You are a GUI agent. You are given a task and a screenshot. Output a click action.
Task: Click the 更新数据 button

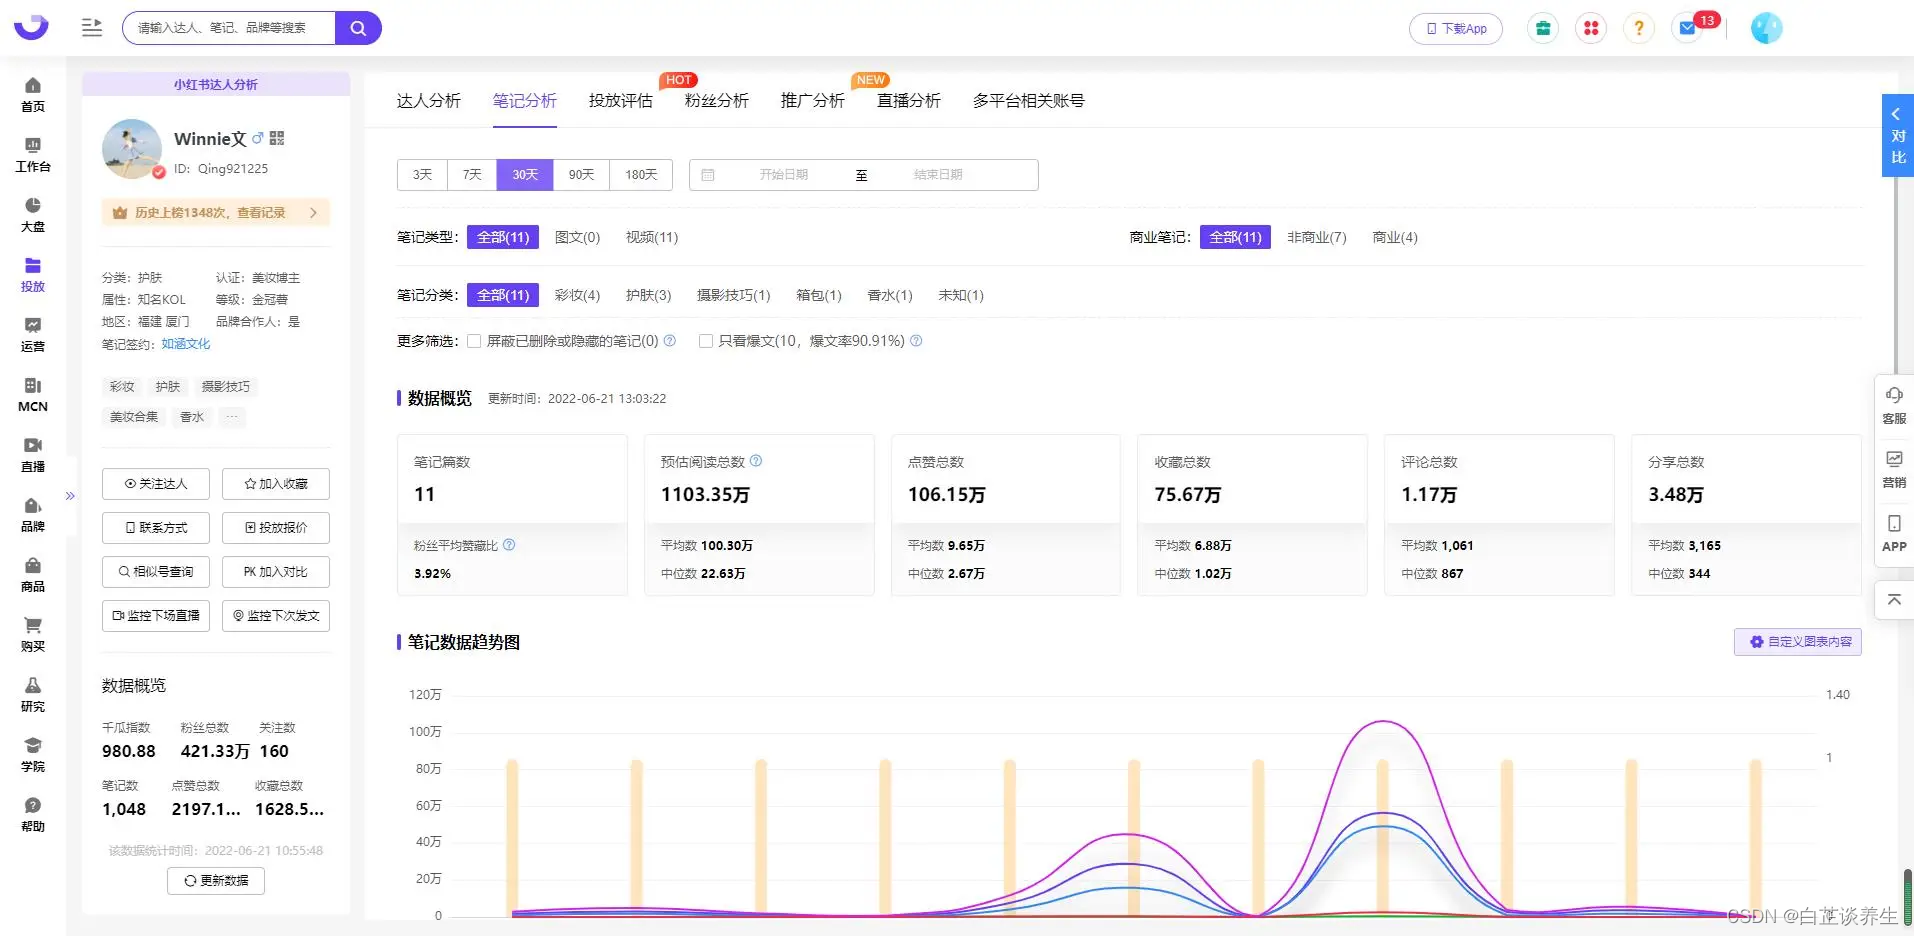click(216, 880)
